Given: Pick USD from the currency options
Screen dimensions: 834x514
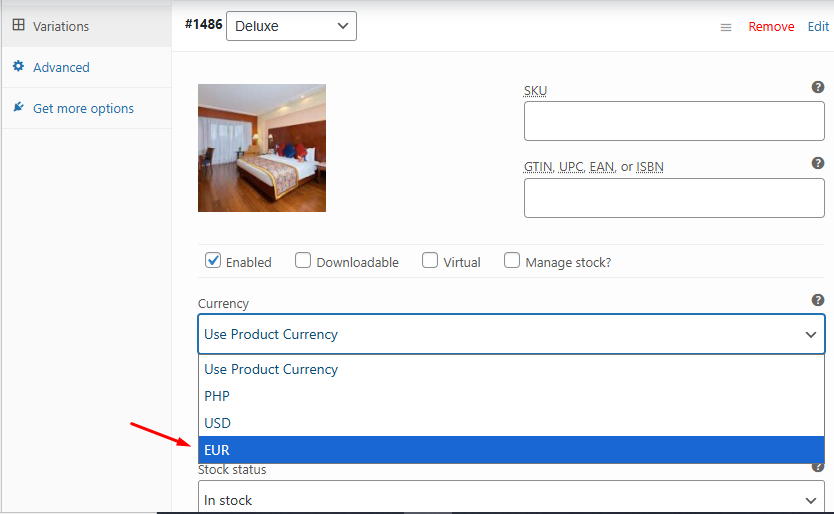Looking at the screenshot, I should (217, 423).
